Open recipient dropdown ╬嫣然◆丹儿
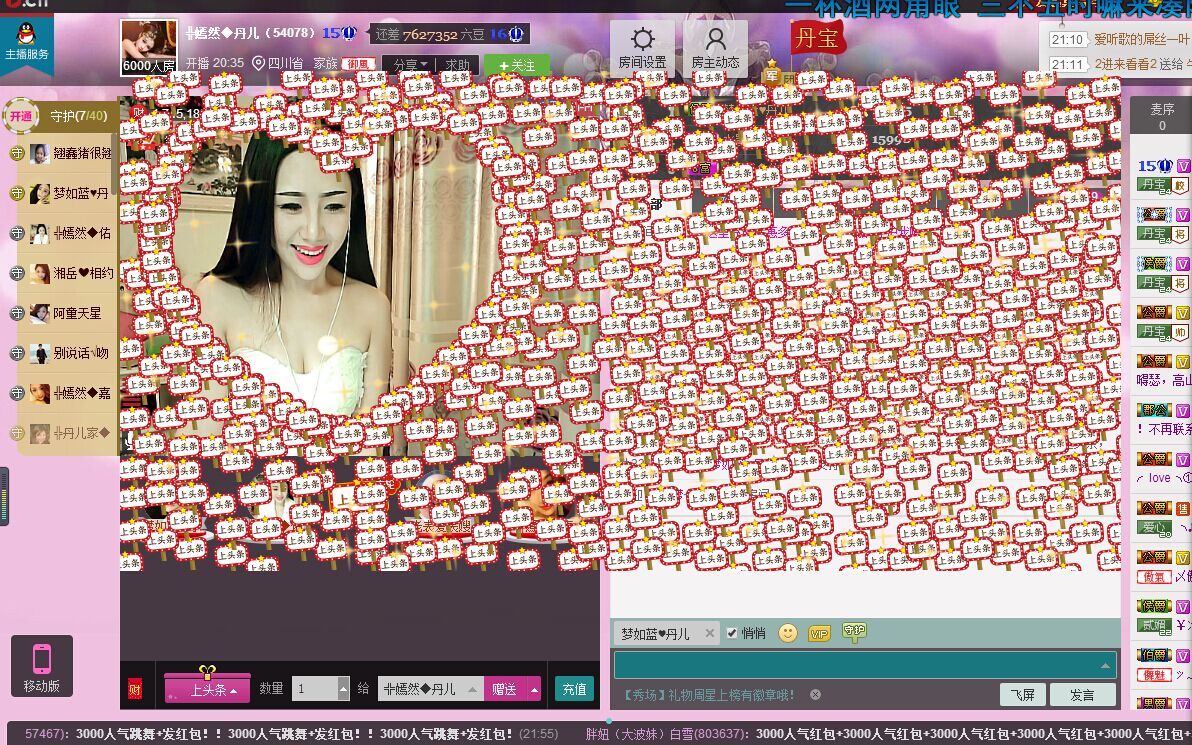 [430, 689]
